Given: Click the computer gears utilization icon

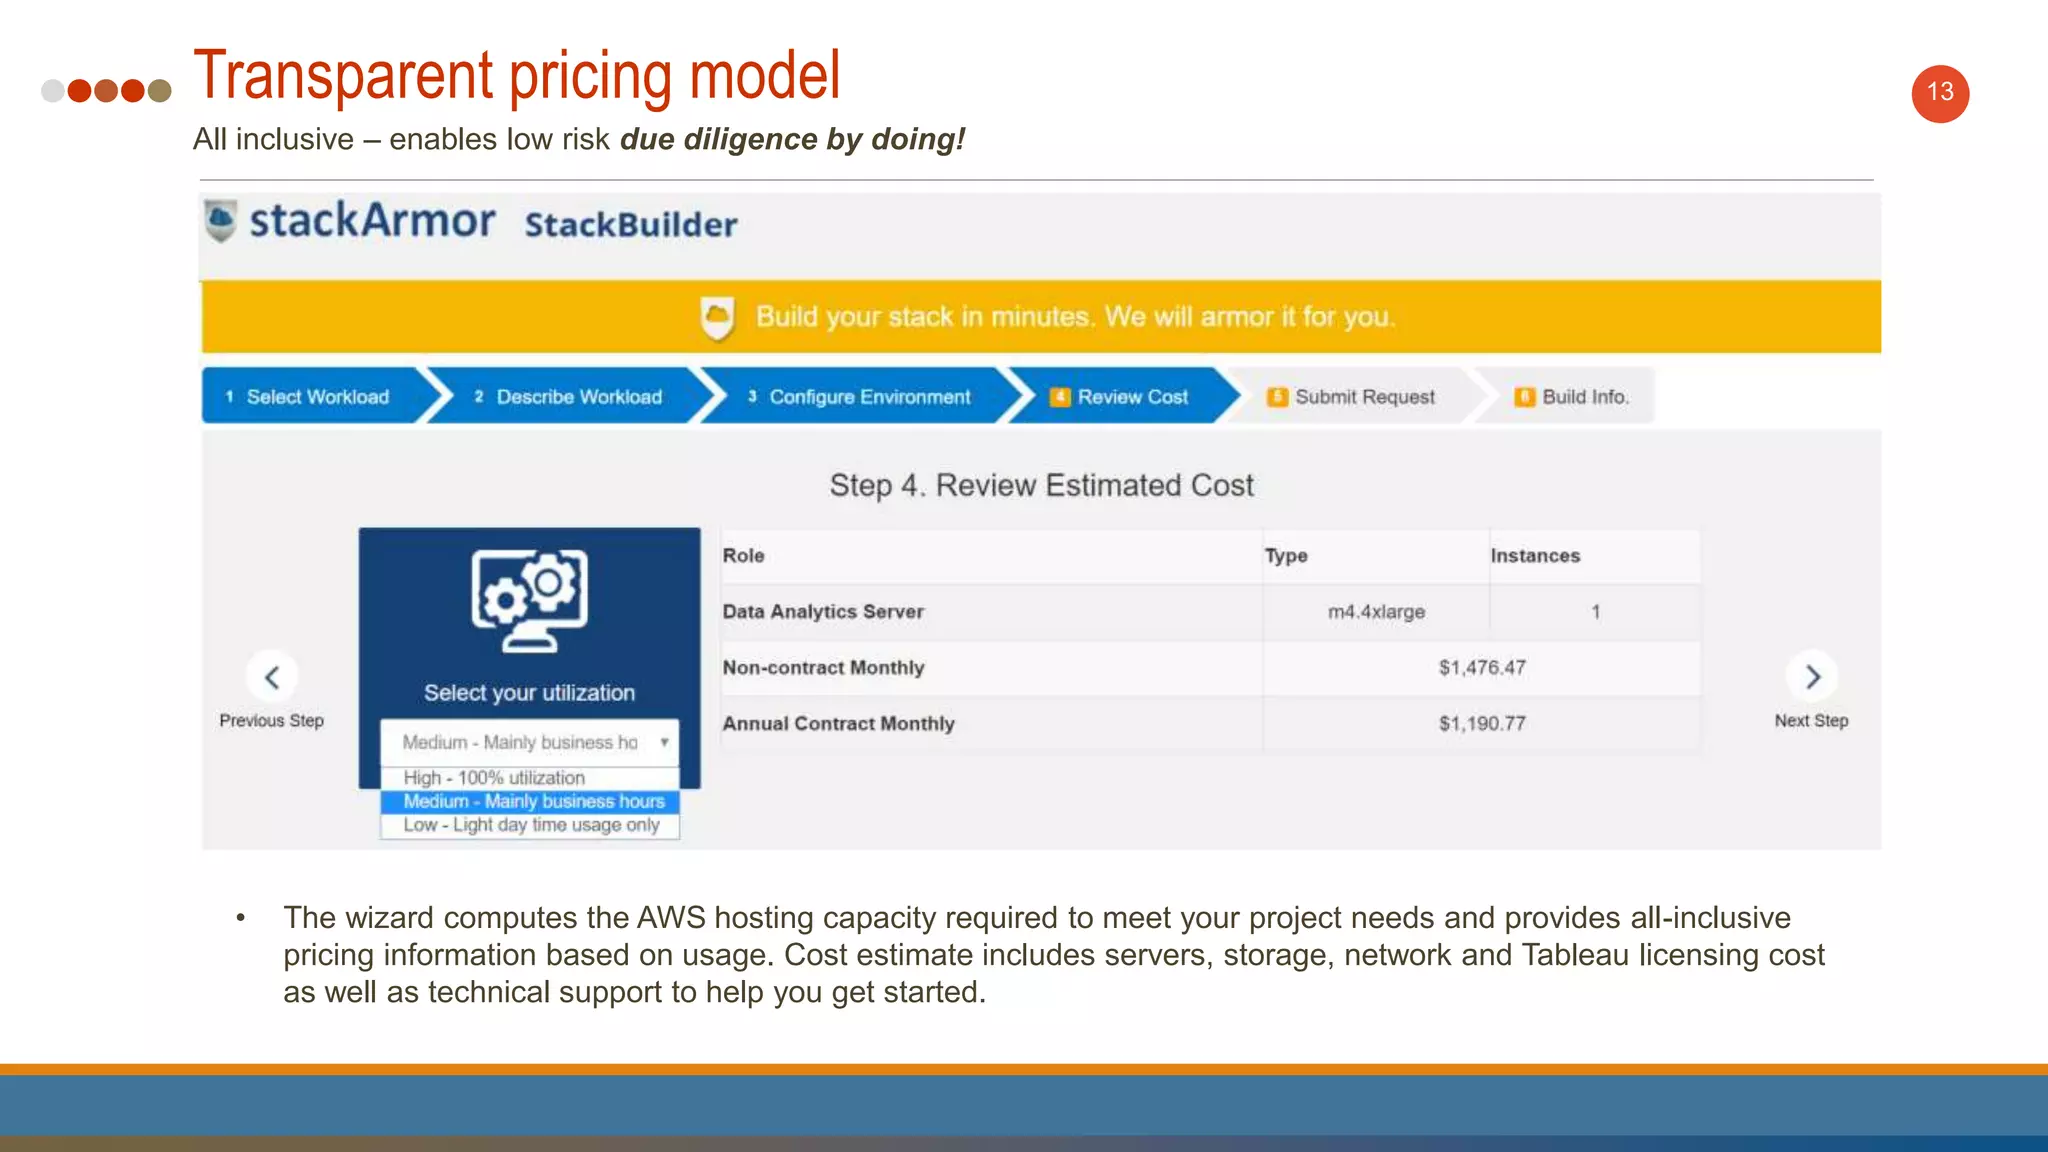Looking at the screenshot, I should click(530, 601).
